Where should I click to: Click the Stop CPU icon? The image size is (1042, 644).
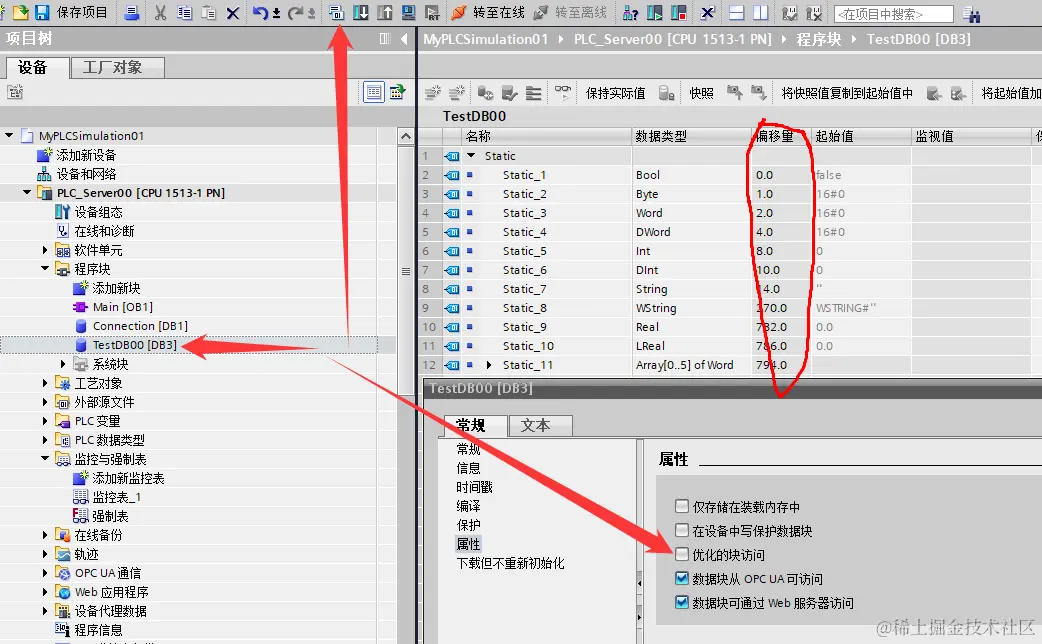678,12
